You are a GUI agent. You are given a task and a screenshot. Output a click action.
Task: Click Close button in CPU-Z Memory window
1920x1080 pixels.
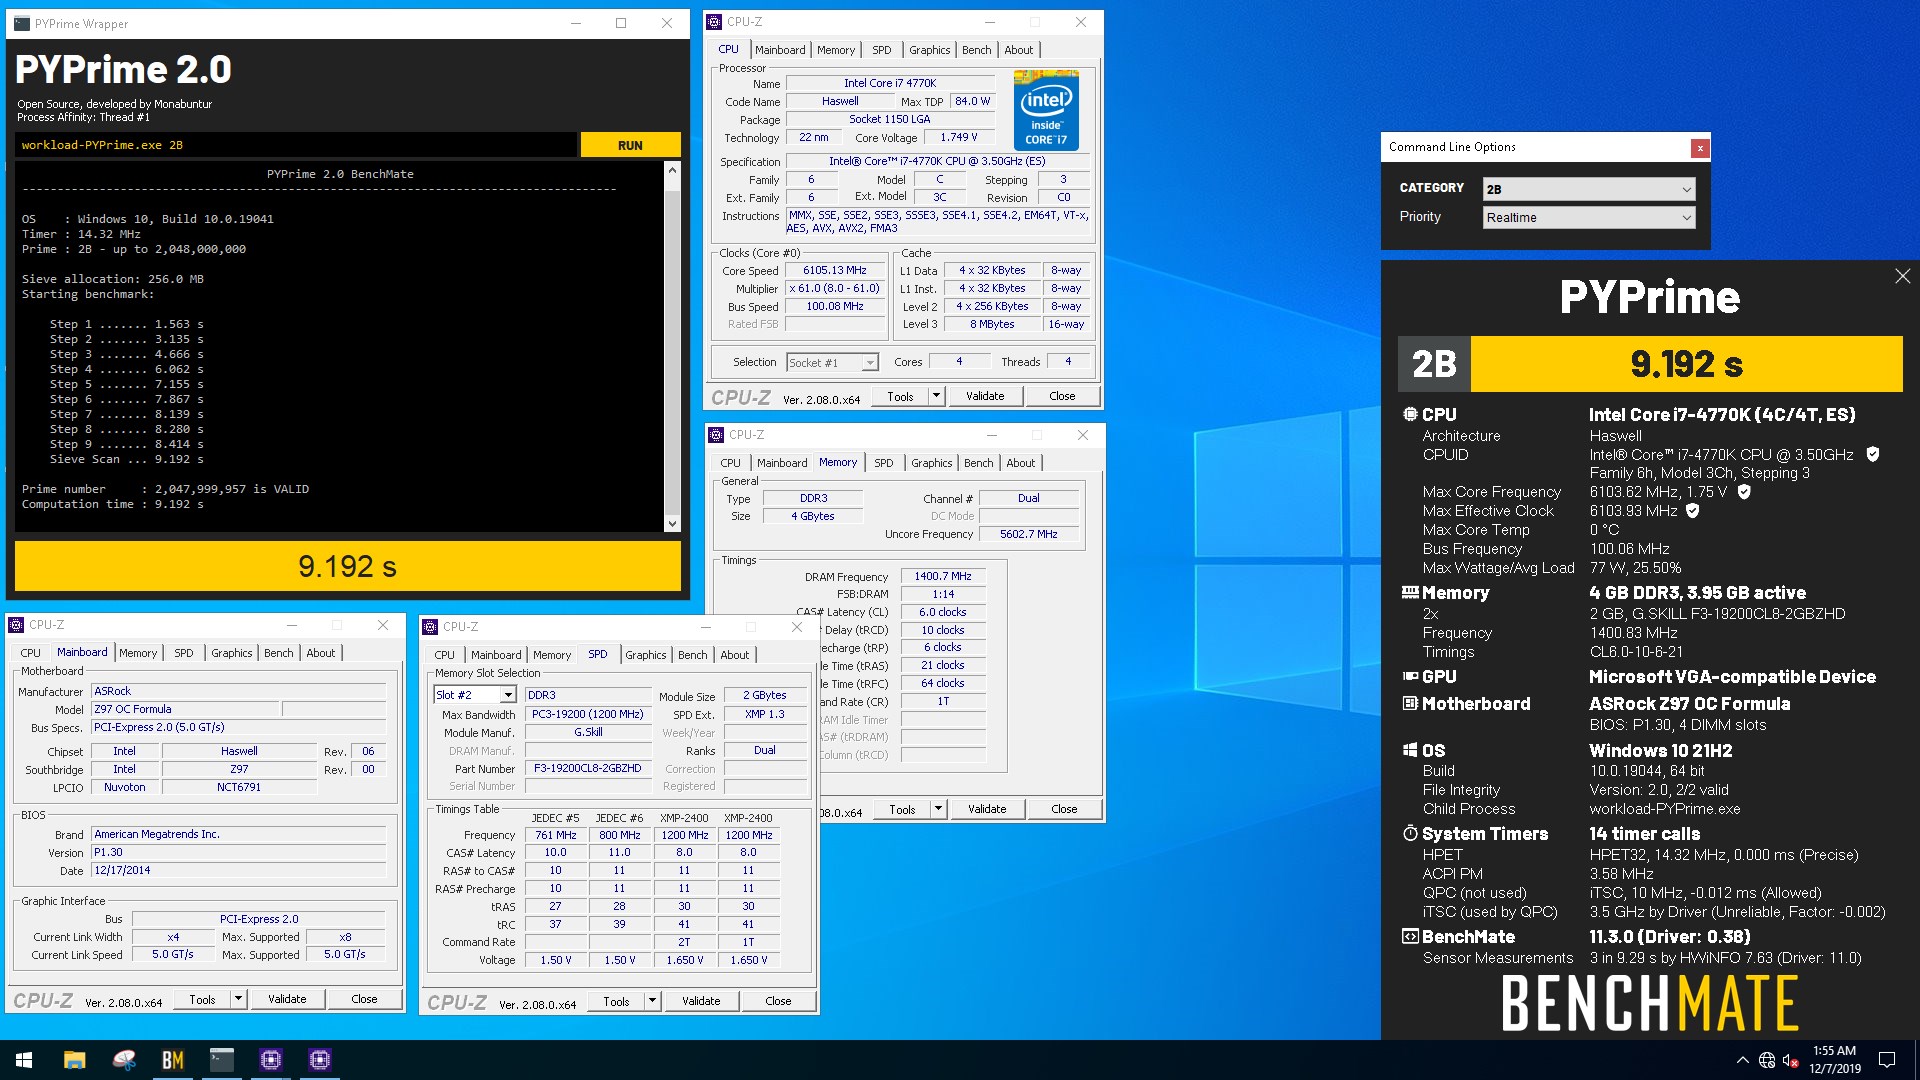tap(1063, 809)
